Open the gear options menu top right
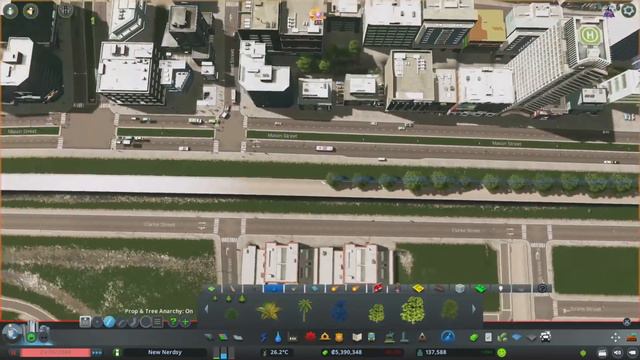This screenshot has width=640, height=360. [629, 11]
